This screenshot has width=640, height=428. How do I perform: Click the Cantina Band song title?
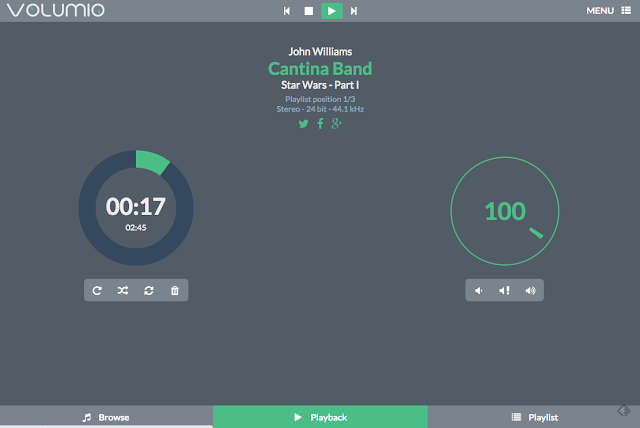tap(320, 69)
